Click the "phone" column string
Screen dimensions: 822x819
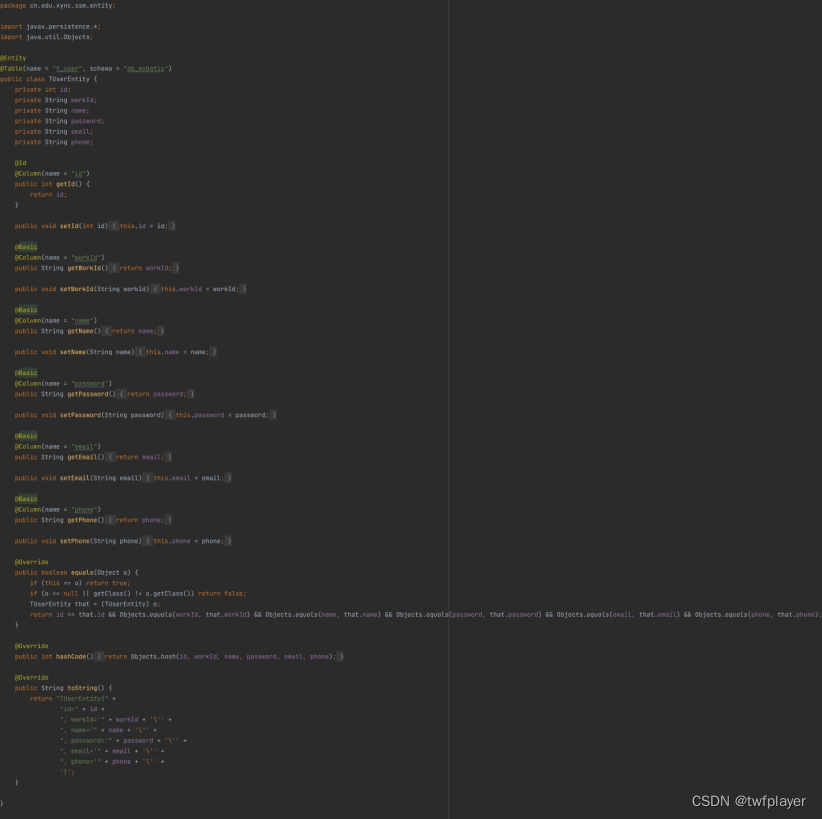84,510
